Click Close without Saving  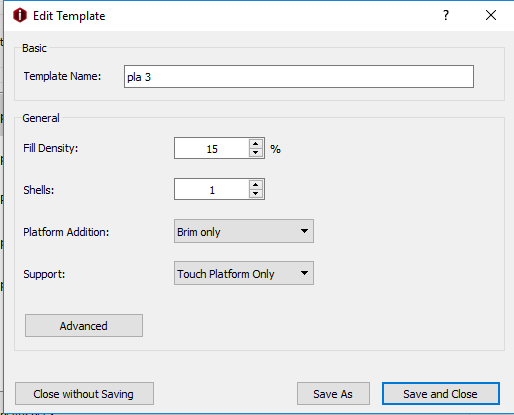pyautogui.click(x=84, y=394)
